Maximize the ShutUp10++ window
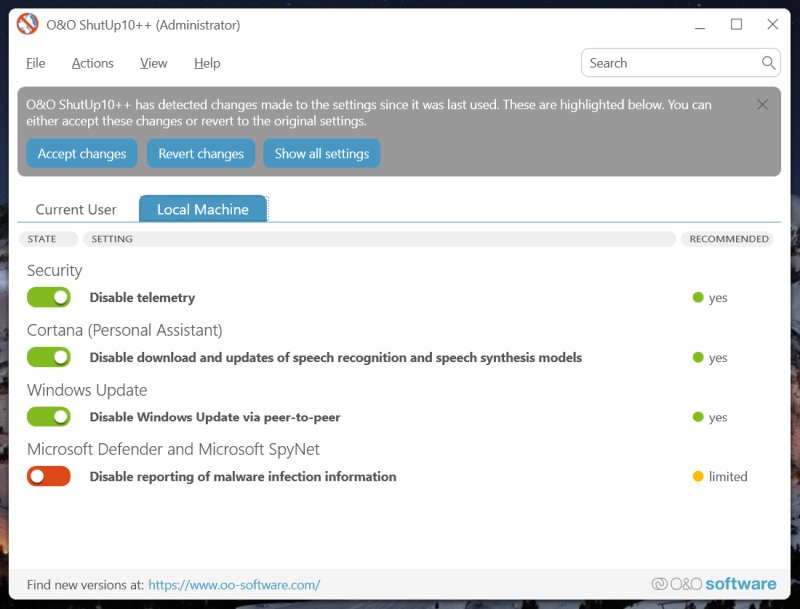Image resolution: width=800 pixels, height=609 pixels. (x=736, y=25)
